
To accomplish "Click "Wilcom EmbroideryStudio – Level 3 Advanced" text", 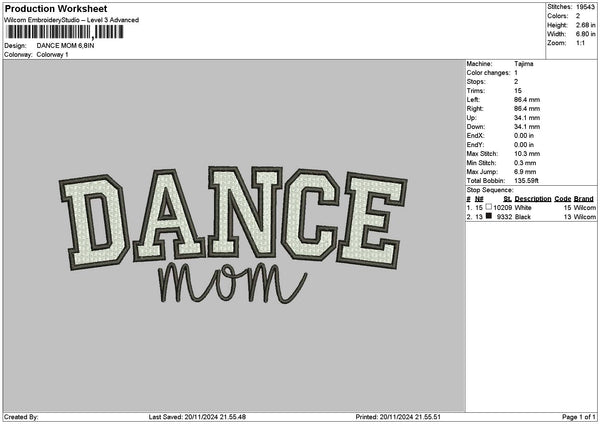I will click(x=72, y=20).
